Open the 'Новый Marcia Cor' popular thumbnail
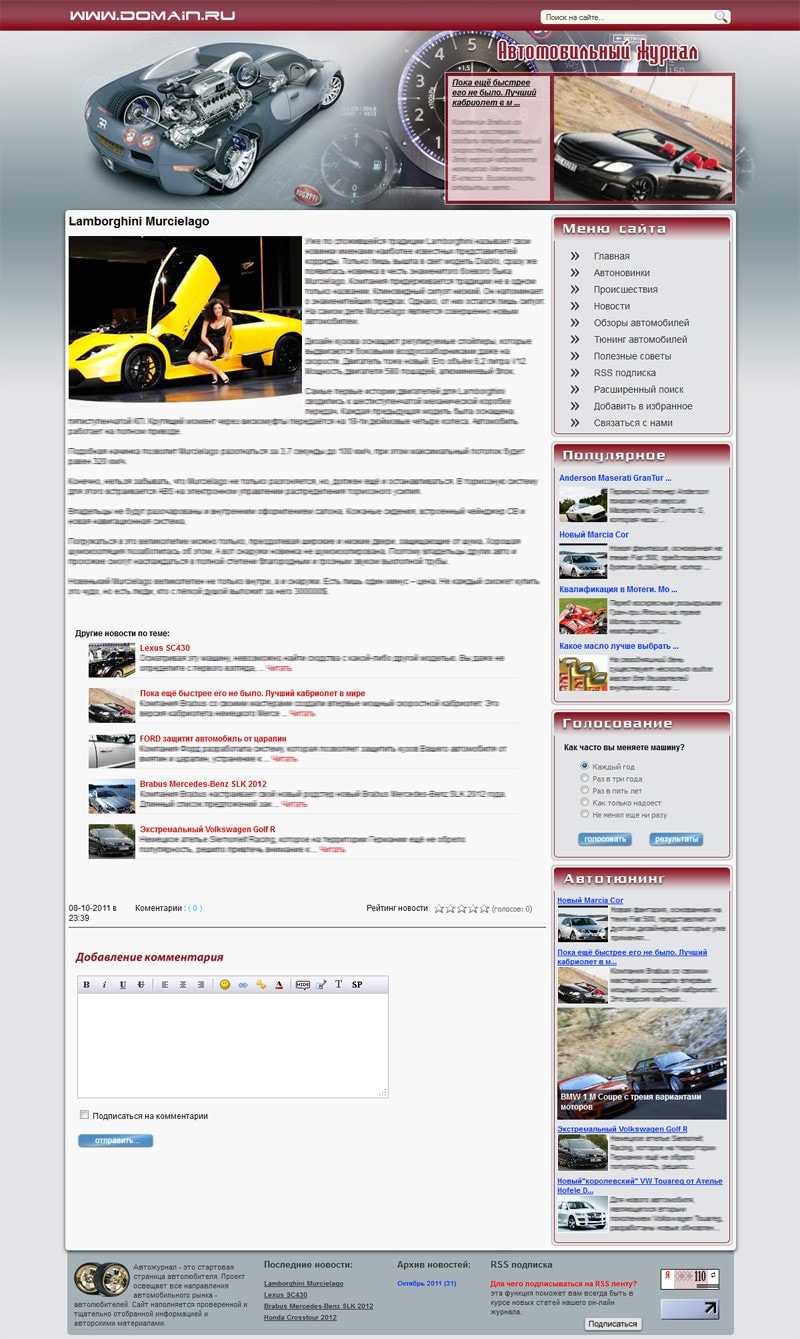Image resolution: width=800 pixels, height=1339 pixels. [x=583, y=561]
